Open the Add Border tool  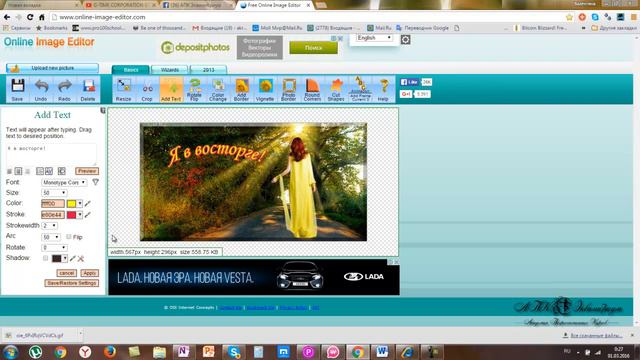(x=242, y=89)
